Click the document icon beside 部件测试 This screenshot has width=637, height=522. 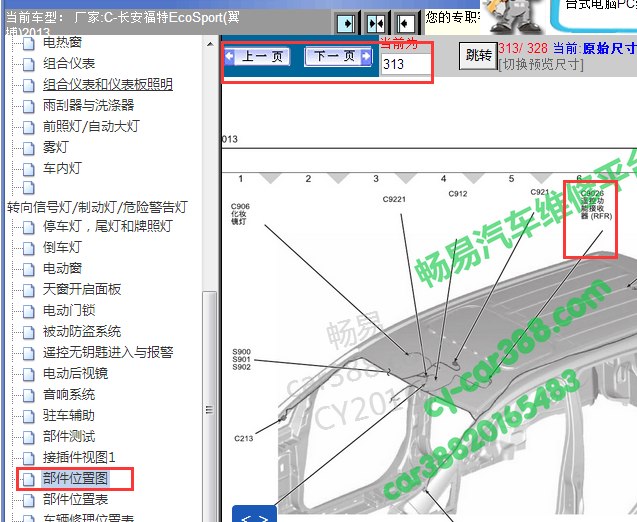click(x=28, y=438)
